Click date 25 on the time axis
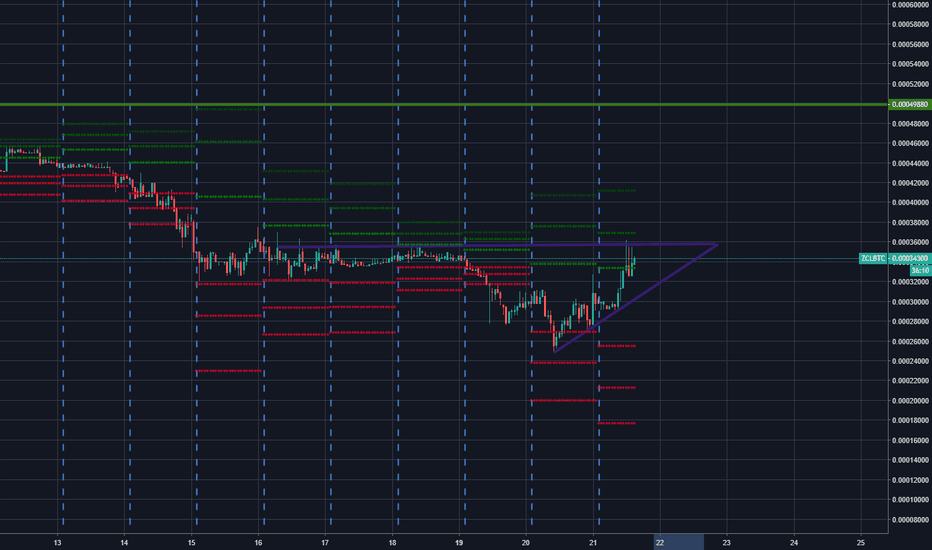932x550 pixels. coord(861,542)
